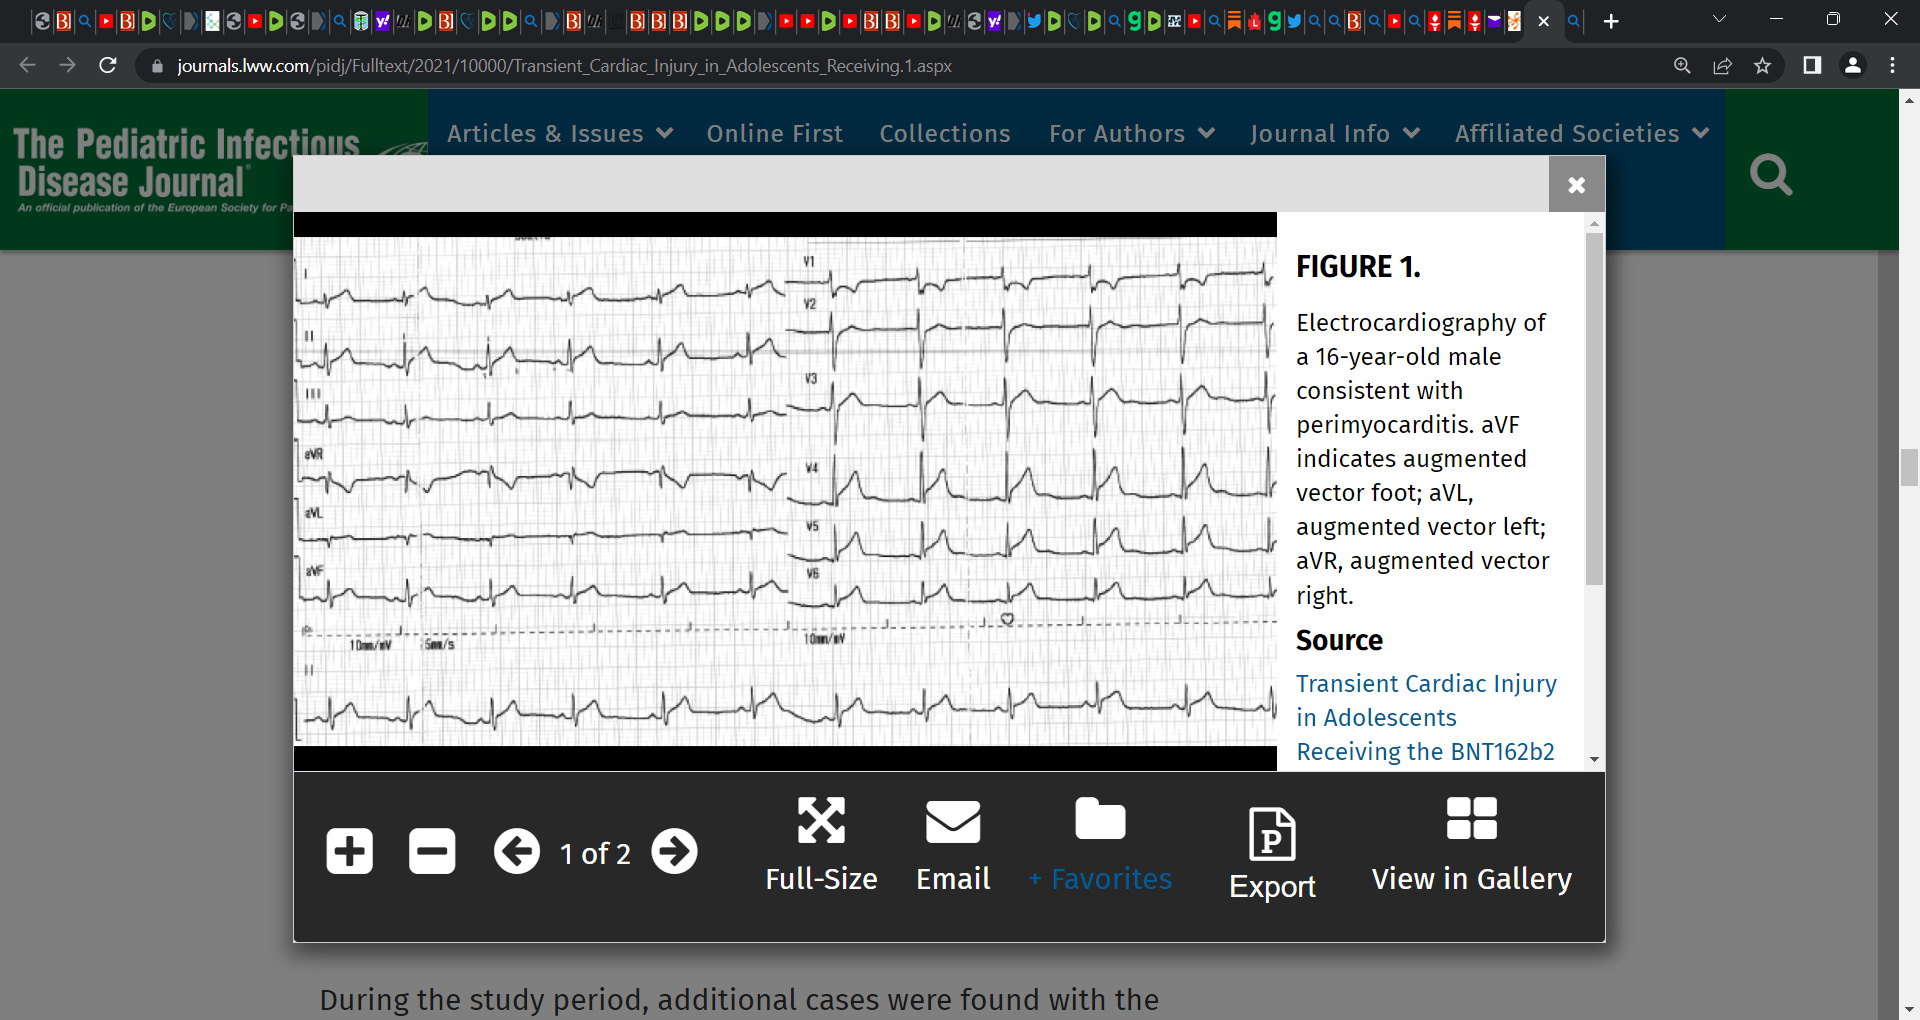Screen dimensions: 1920x1020
Task: Click the "1 of 2" counter text
Action: point(595,853)
